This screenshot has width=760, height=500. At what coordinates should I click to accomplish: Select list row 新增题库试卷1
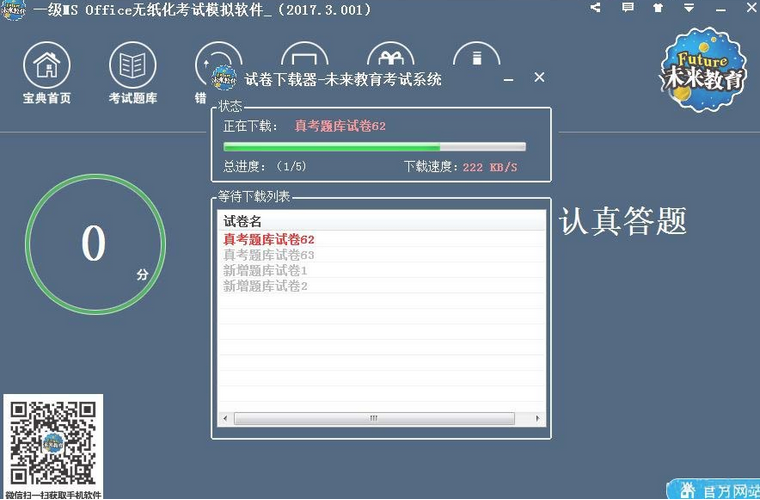tap(381, 270)
